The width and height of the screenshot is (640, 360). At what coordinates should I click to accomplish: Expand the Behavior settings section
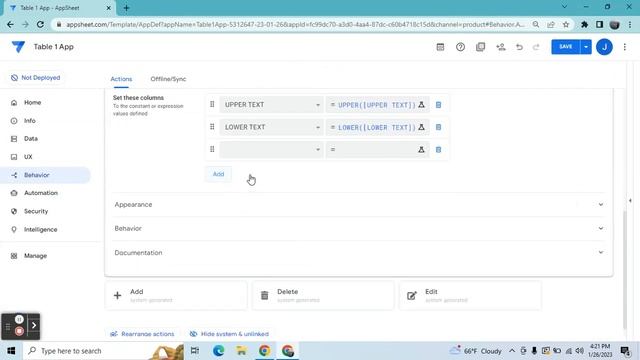(x=358, y=229)
